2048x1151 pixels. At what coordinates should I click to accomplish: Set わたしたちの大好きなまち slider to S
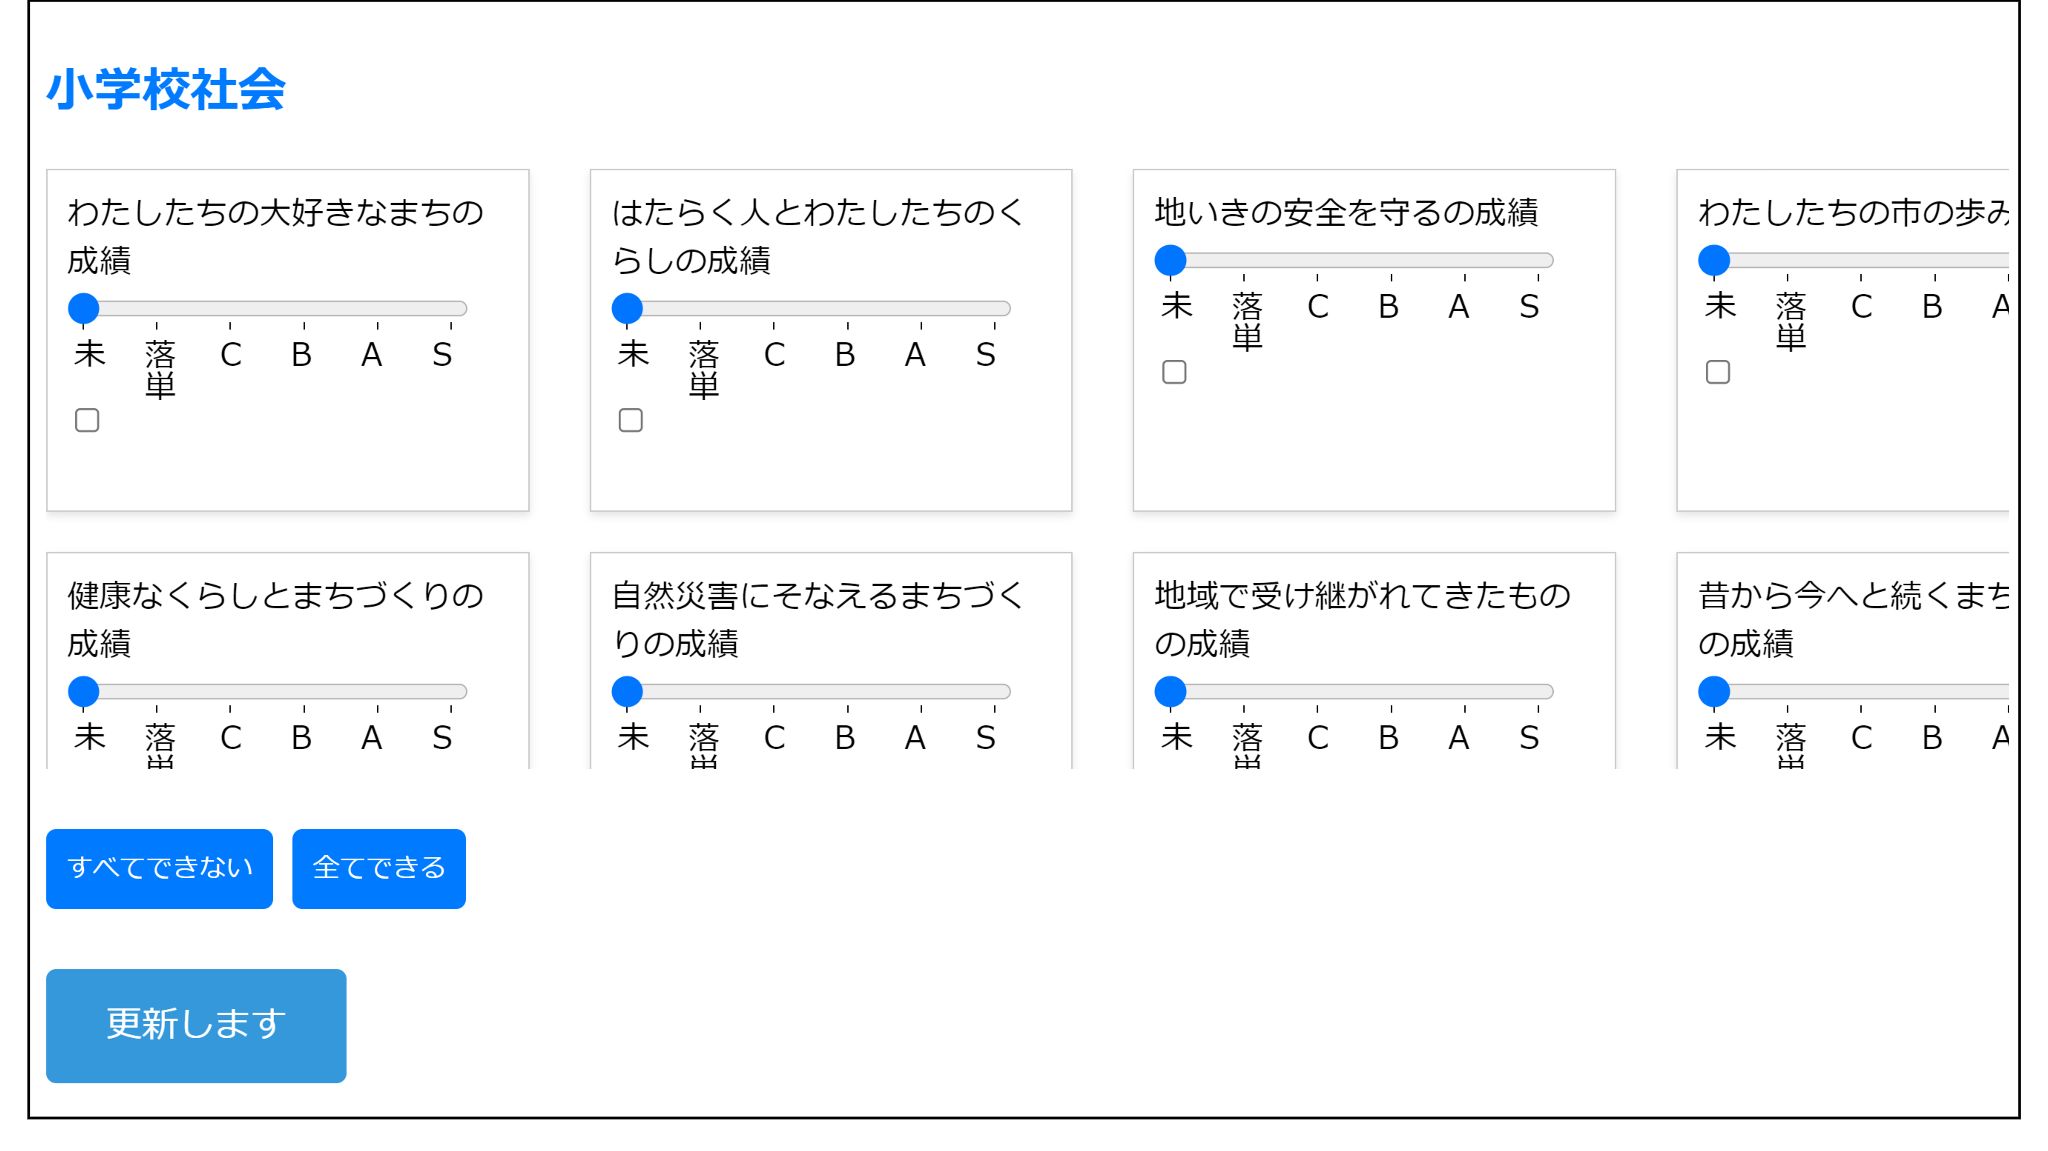click(x=451, y=308)
